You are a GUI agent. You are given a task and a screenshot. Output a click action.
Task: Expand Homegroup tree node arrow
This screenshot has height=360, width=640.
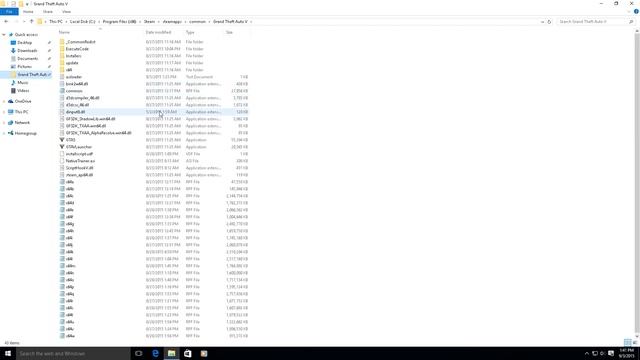coord(4,133)
